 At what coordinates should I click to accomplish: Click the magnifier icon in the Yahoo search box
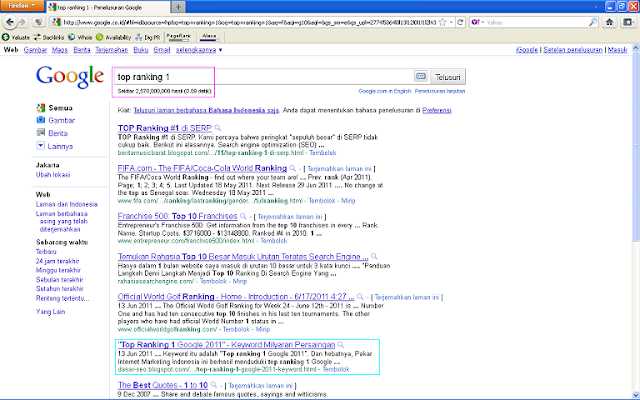[593, 22]
